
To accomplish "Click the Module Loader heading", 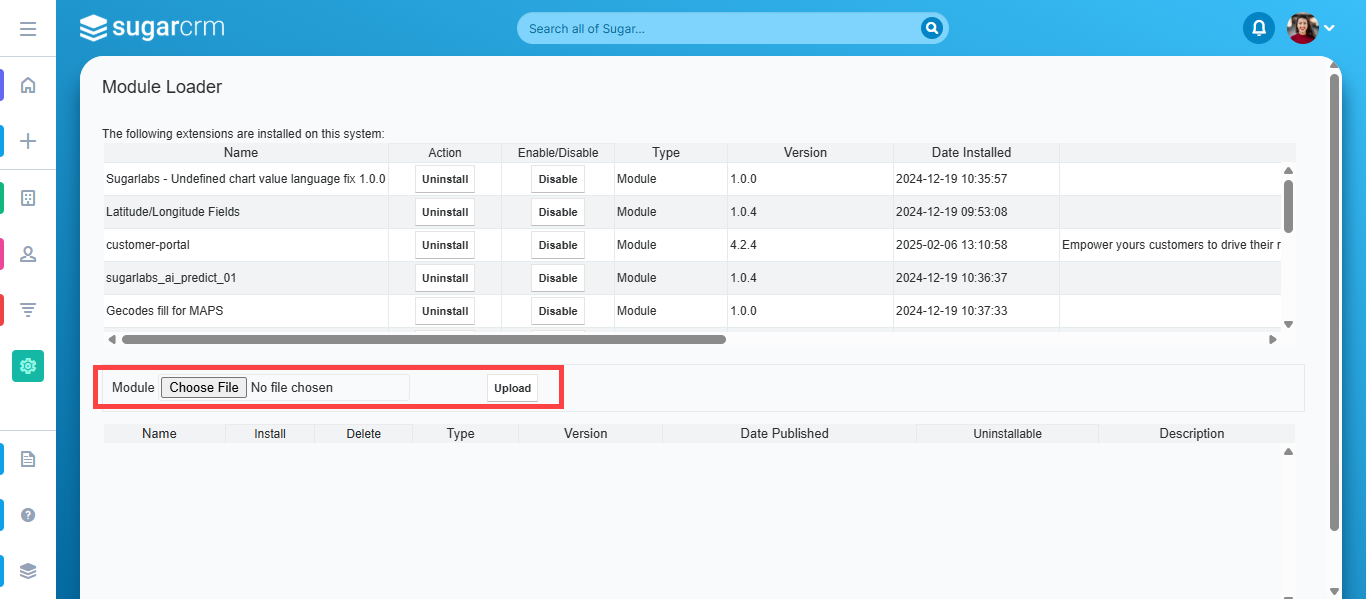I will click(162, 87).
